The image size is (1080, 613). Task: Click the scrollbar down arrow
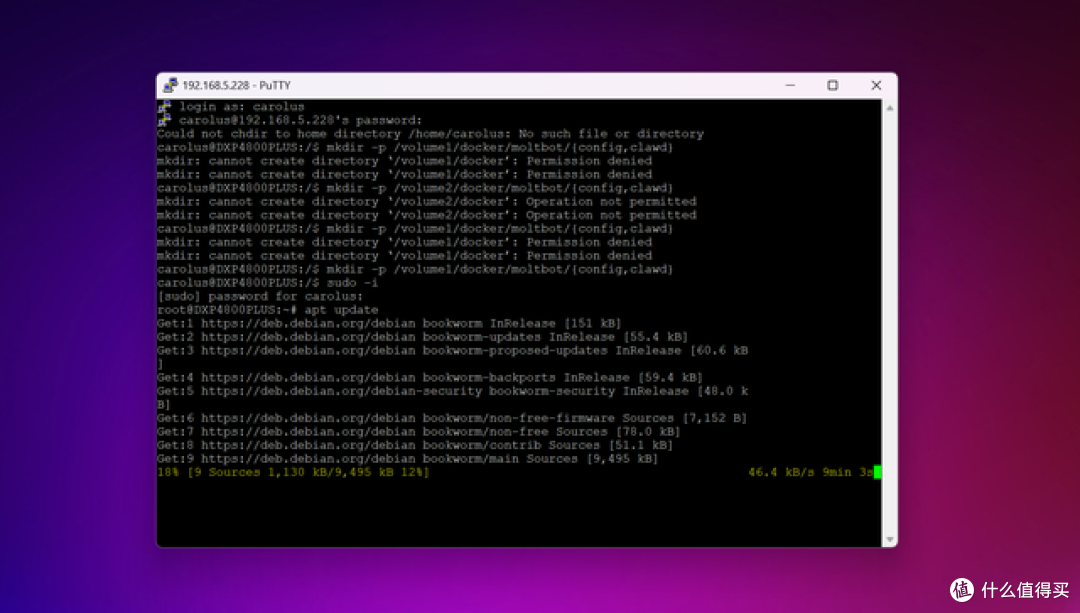(x=889, y=539)
